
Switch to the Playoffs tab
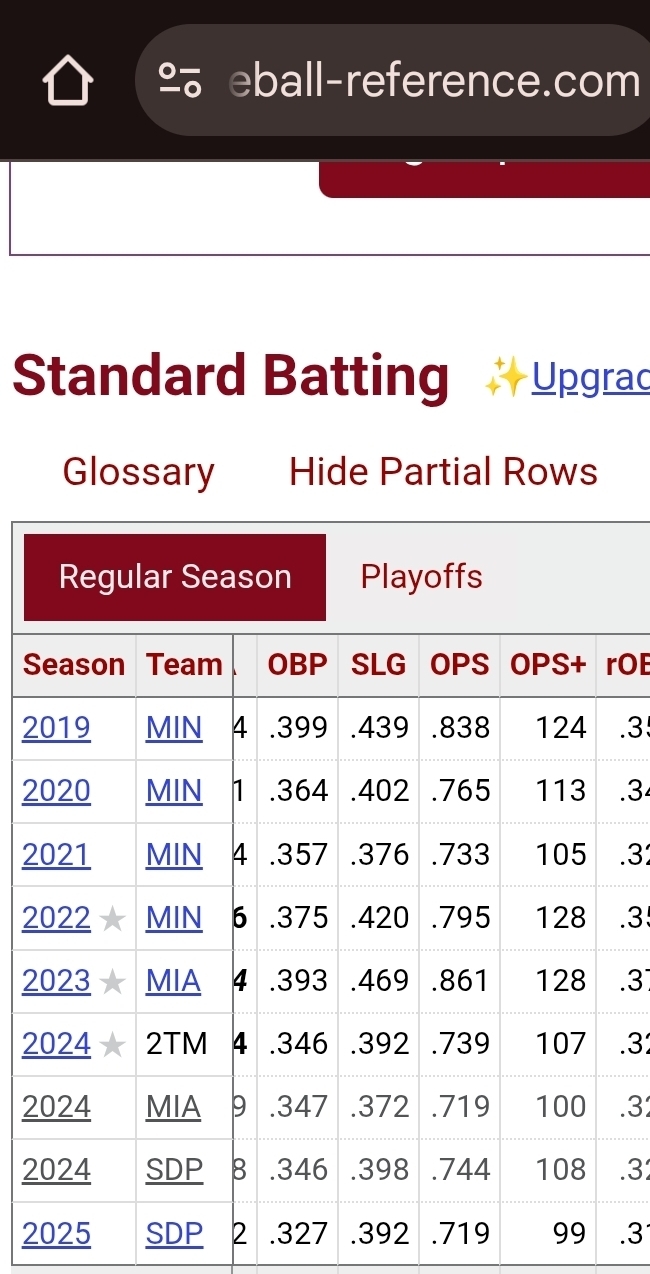pos(421,577)
